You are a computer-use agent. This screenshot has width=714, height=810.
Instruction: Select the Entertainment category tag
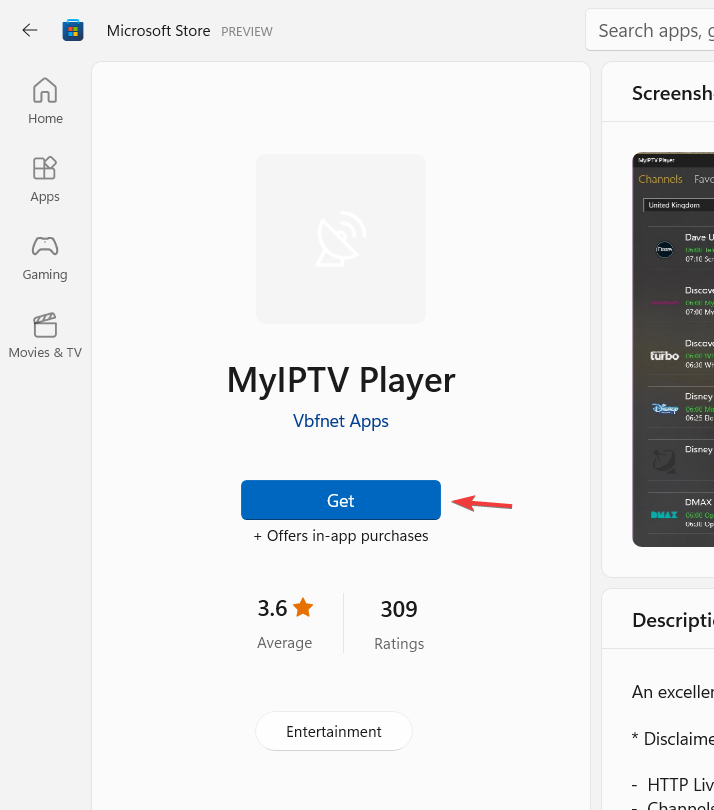tap(334, 731)
